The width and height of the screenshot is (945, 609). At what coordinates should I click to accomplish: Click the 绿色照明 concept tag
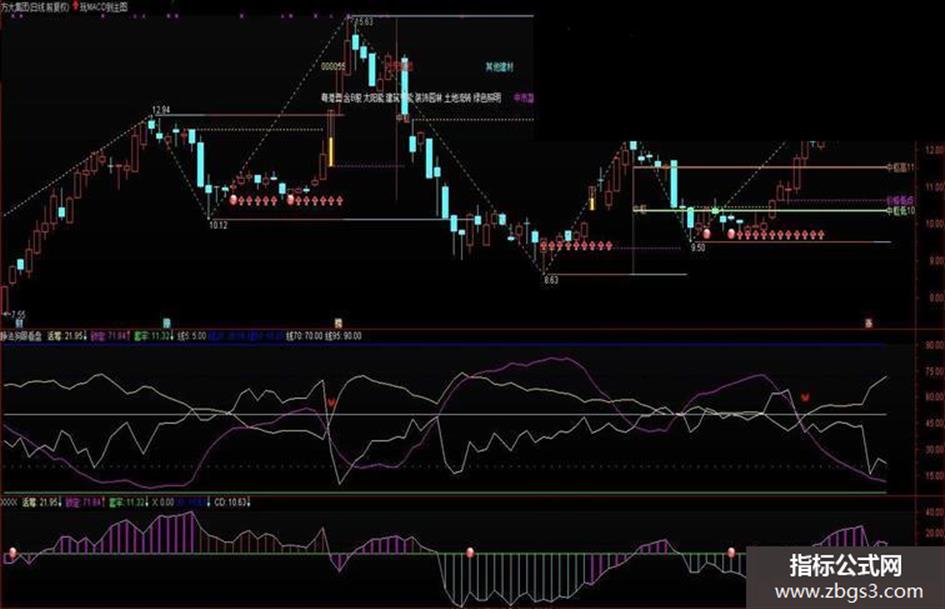pyautogui.click(x=487, y=97)
